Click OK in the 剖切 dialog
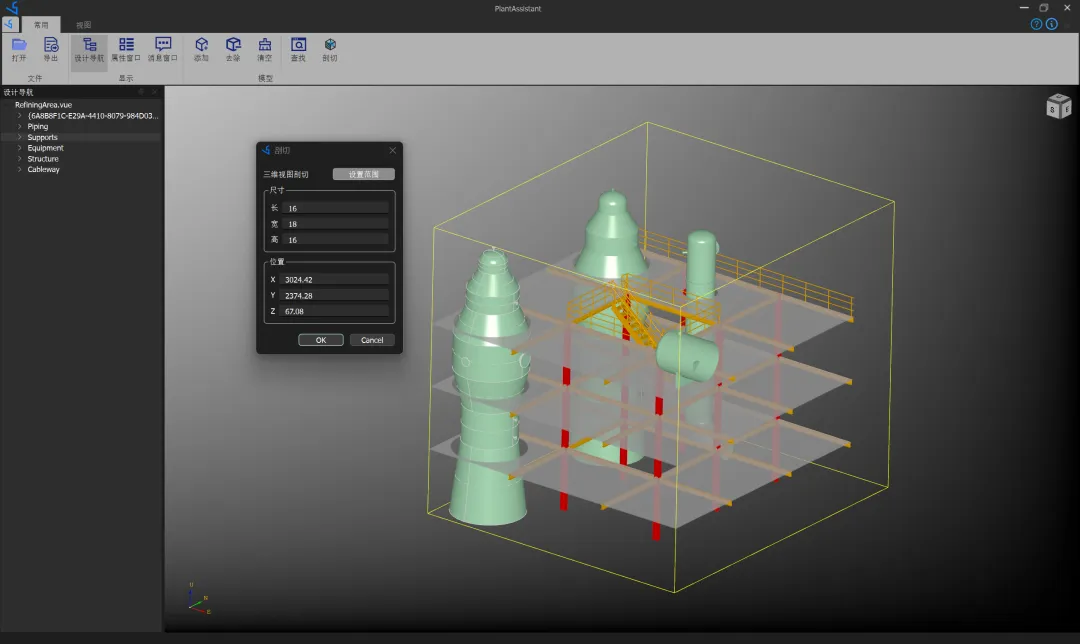The height and width of the screenshot is (644, 1080). click(321, 340)
